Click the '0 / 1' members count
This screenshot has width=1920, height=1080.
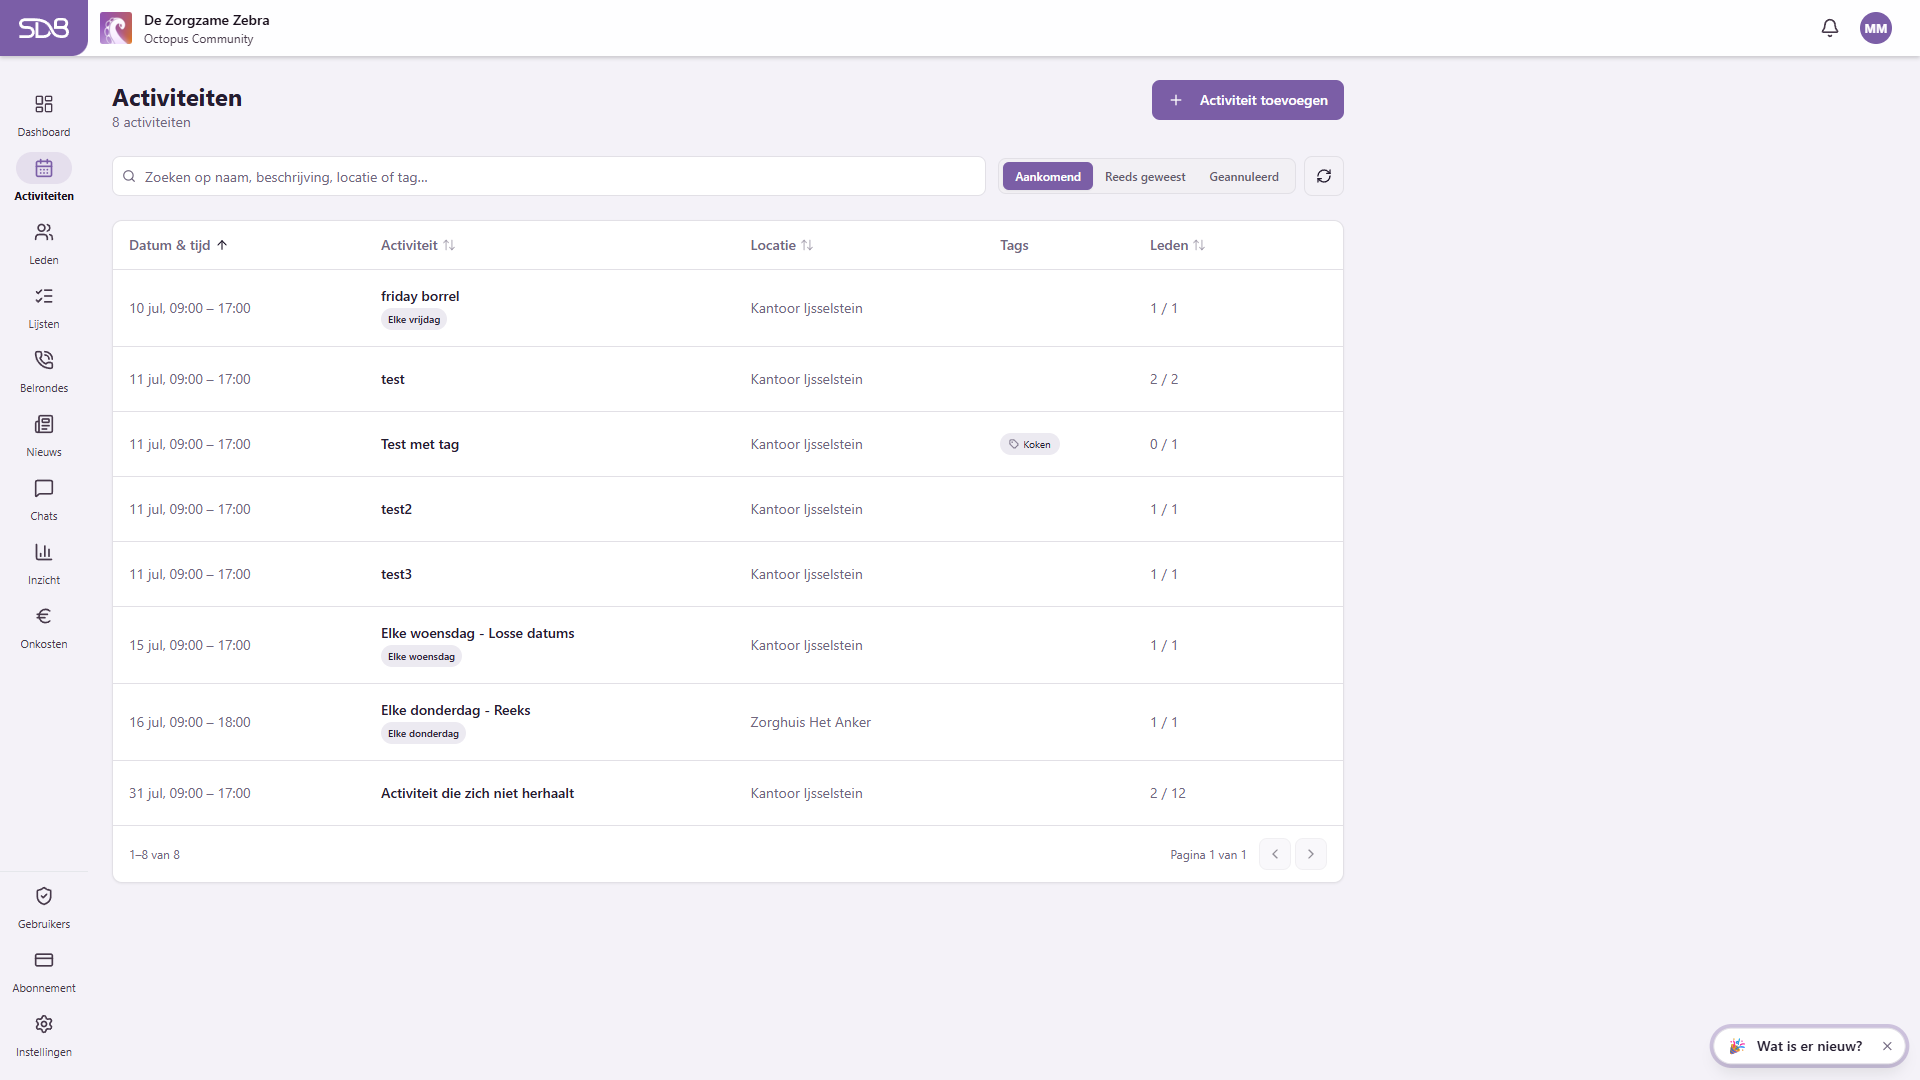1164,444
